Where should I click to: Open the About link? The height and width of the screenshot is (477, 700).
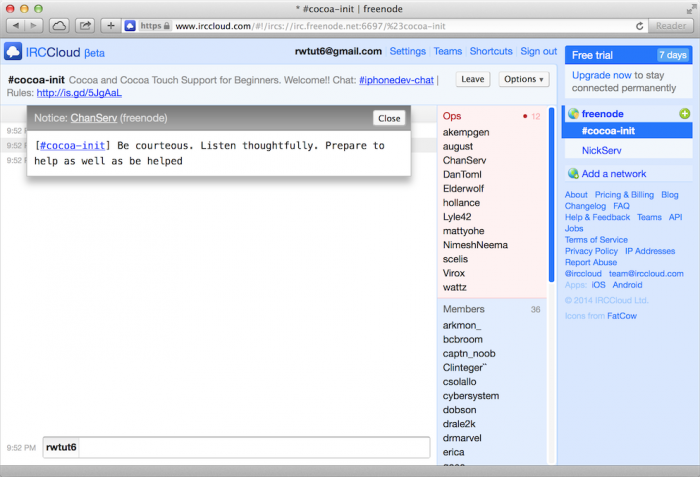pyautogui.click(x=576, y=195)
